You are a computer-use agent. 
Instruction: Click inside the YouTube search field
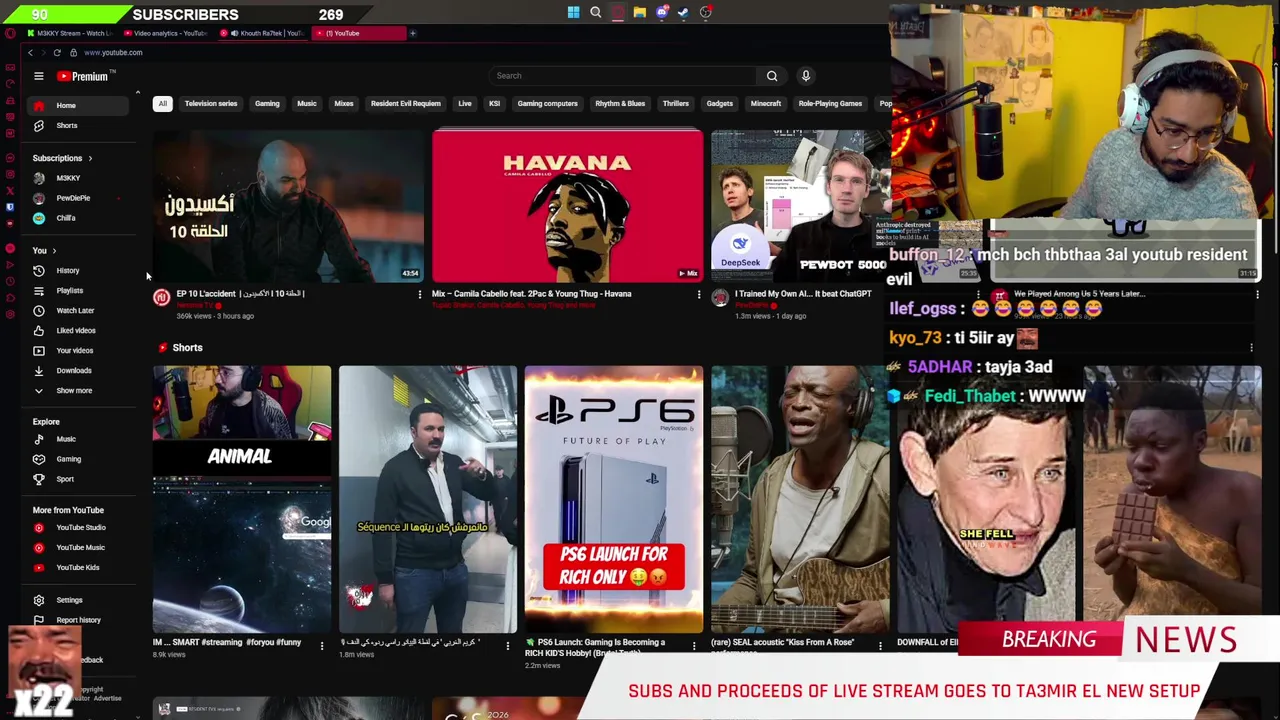click(624, 76)
